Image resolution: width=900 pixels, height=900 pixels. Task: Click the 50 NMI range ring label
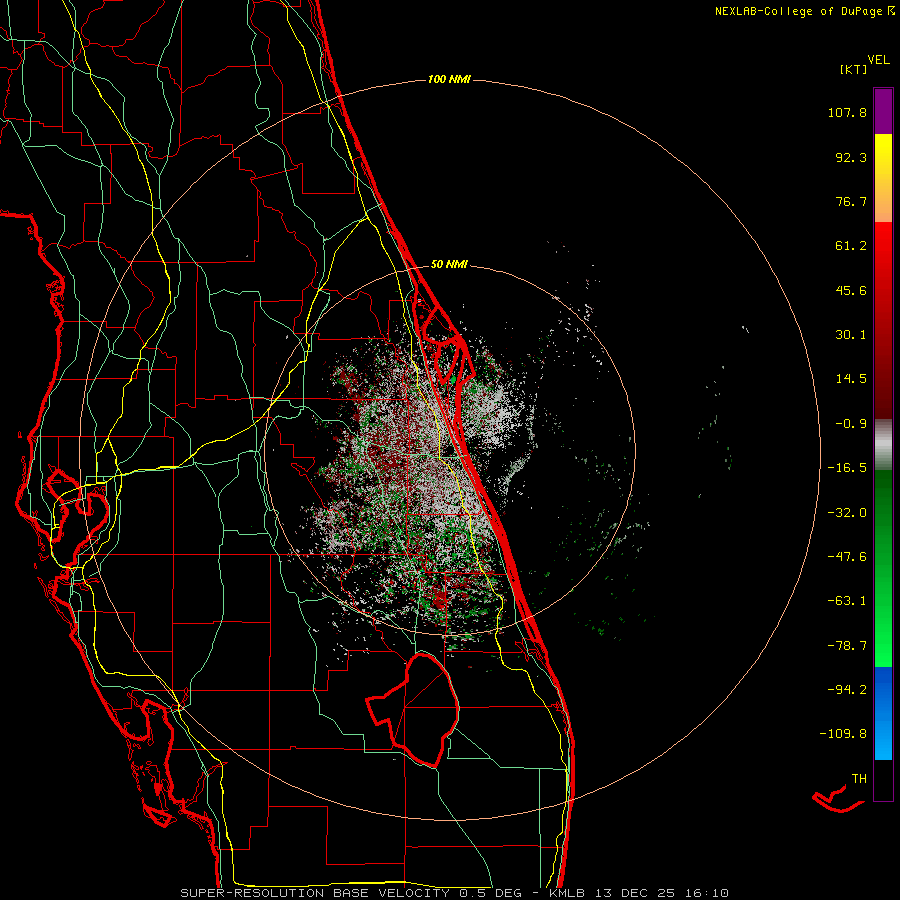449,265
